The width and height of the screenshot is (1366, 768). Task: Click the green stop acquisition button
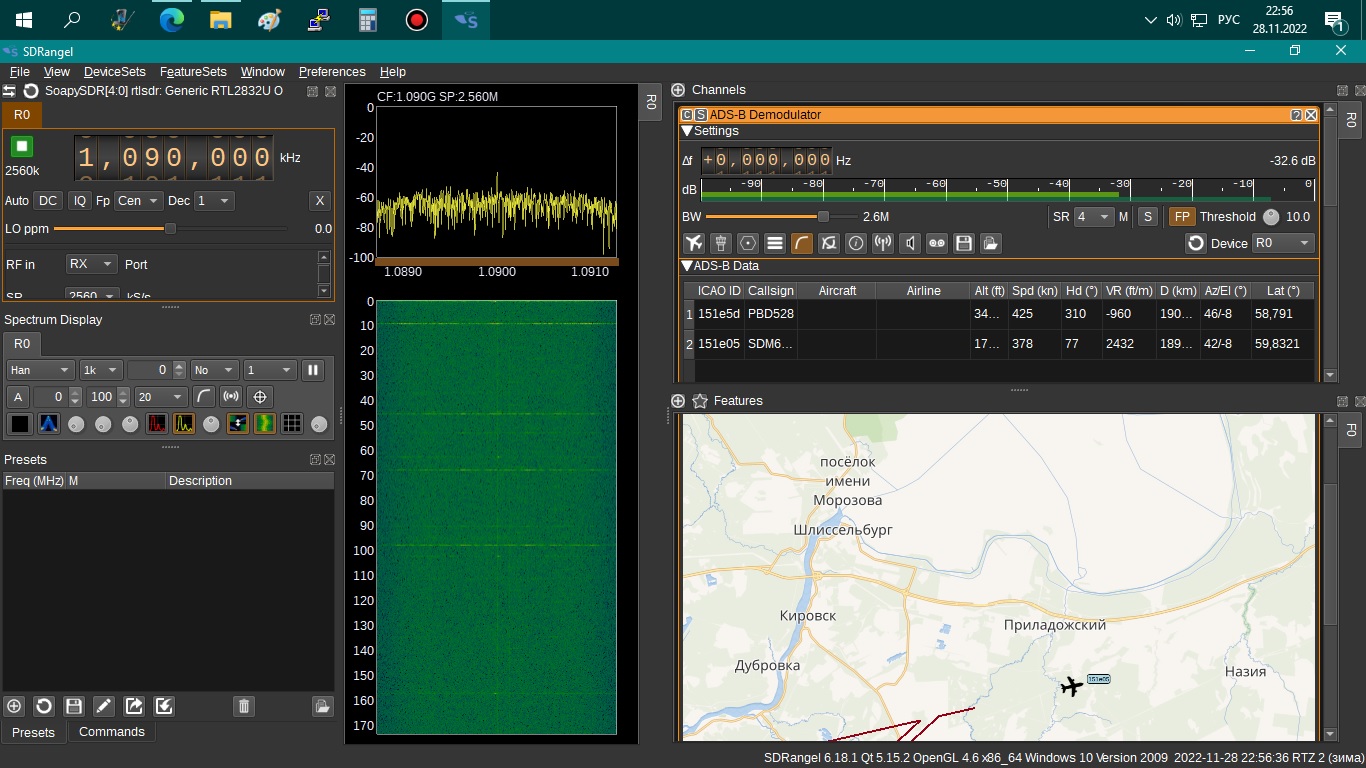(x=22, y=147)
